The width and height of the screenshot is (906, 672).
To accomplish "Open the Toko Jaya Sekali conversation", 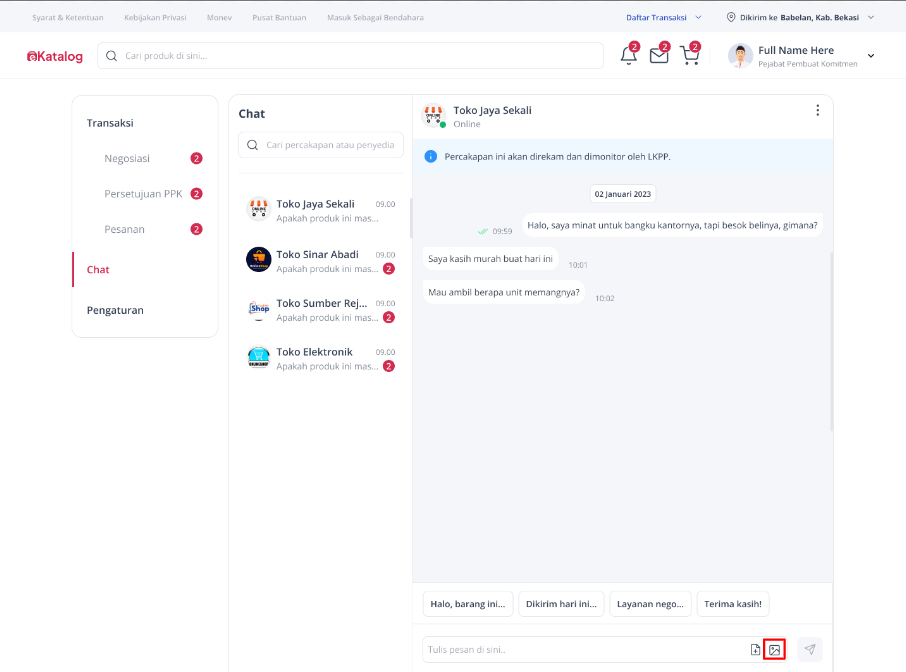I will (321, 210).
